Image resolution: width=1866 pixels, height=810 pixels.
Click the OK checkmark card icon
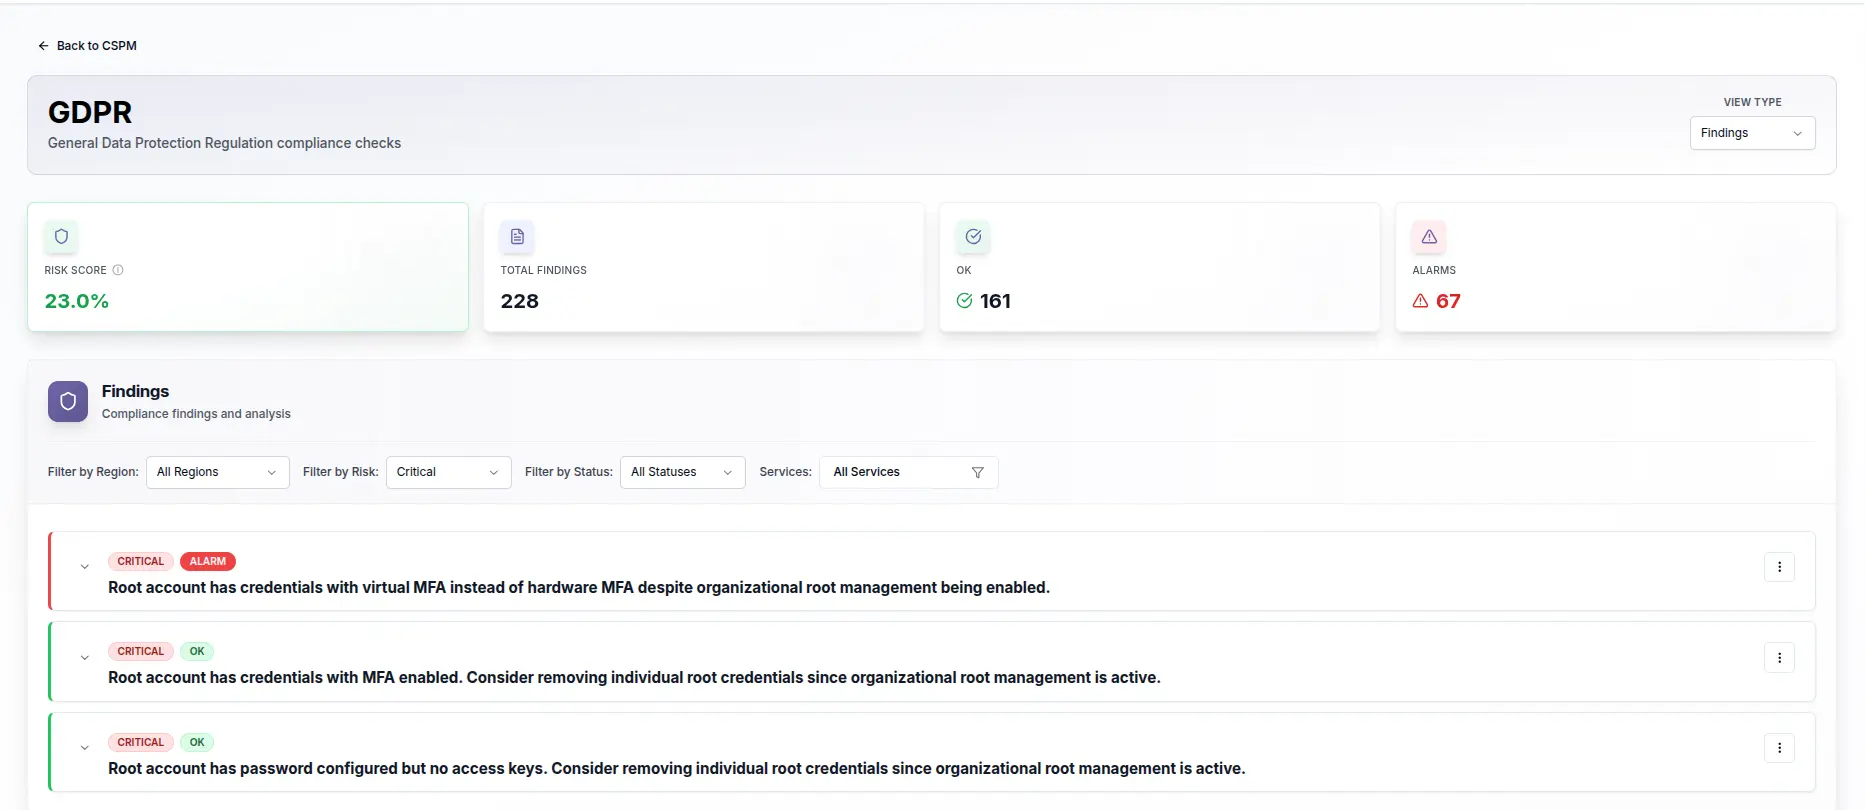click(x=973, y=237)
